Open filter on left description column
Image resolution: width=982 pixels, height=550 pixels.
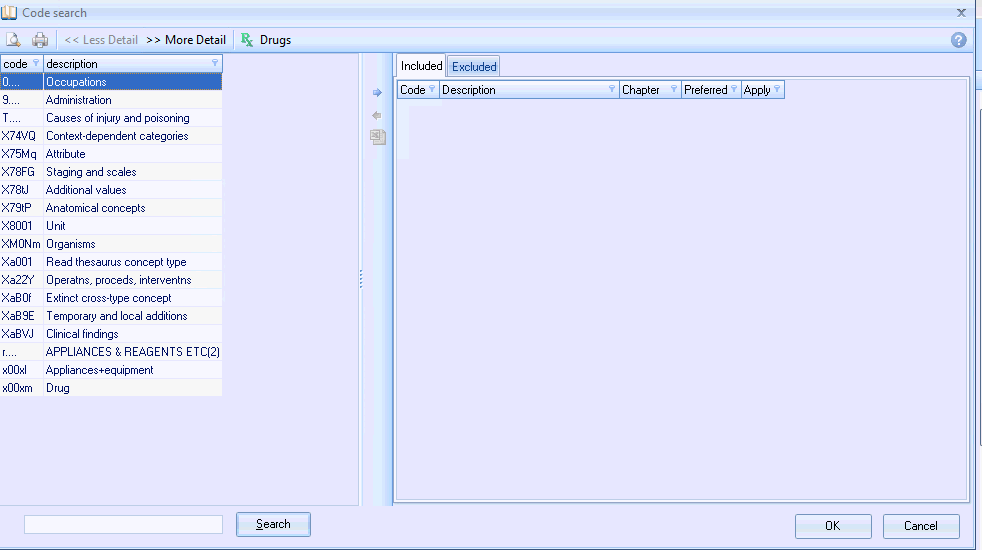coord(215,64)
